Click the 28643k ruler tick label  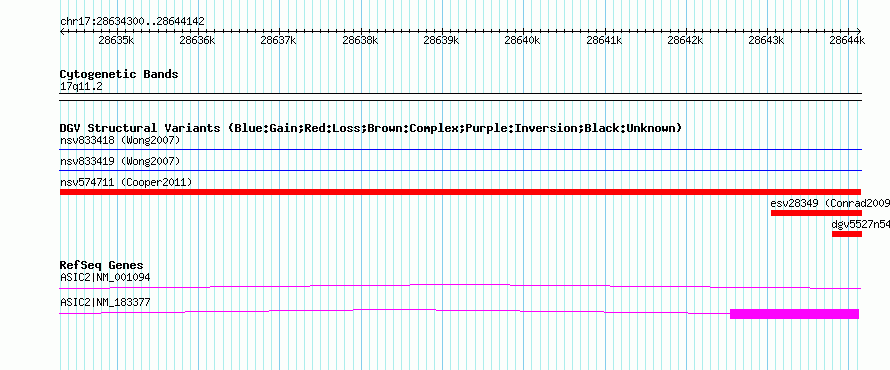(x=766, y=40)
